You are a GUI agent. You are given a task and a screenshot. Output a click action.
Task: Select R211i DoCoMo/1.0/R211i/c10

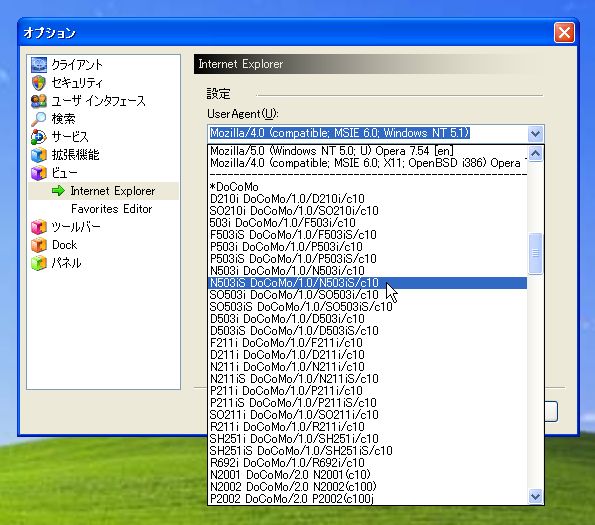coord(367,427)
